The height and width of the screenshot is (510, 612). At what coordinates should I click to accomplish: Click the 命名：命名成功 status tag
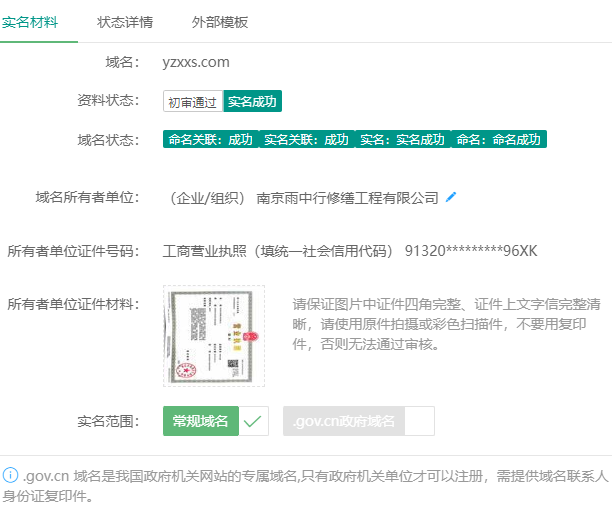tap(498, 140)
